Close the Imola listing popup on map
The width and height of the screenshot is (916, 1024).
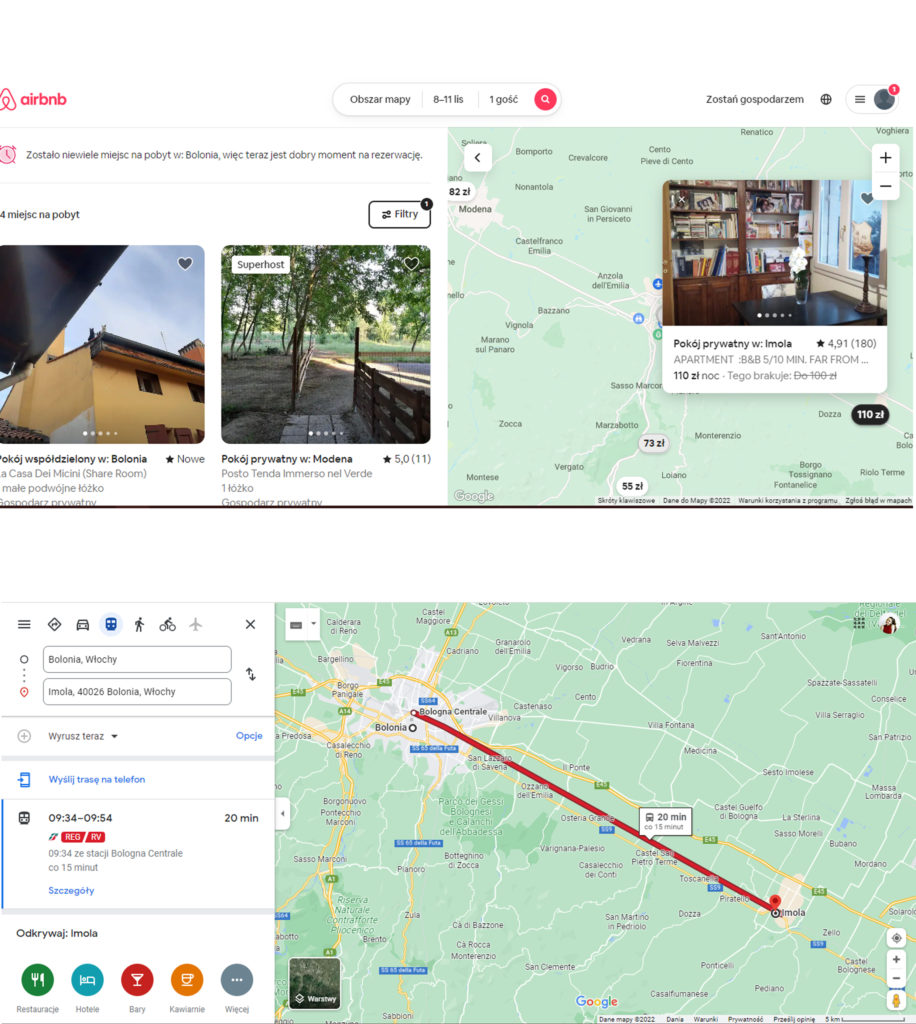coord(681,199)
